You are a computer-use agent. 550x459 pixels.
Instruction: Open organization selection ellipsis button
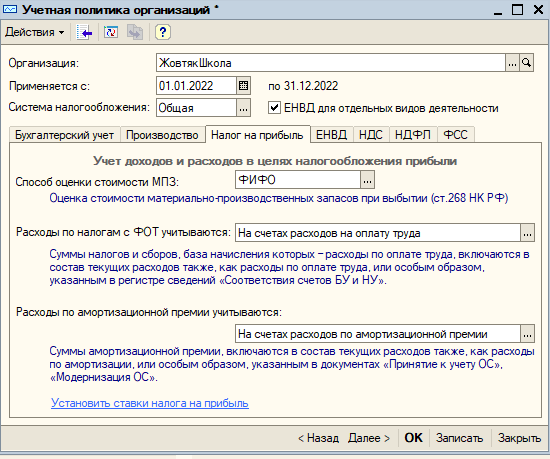pyautogui.click(x=512, y=63)
